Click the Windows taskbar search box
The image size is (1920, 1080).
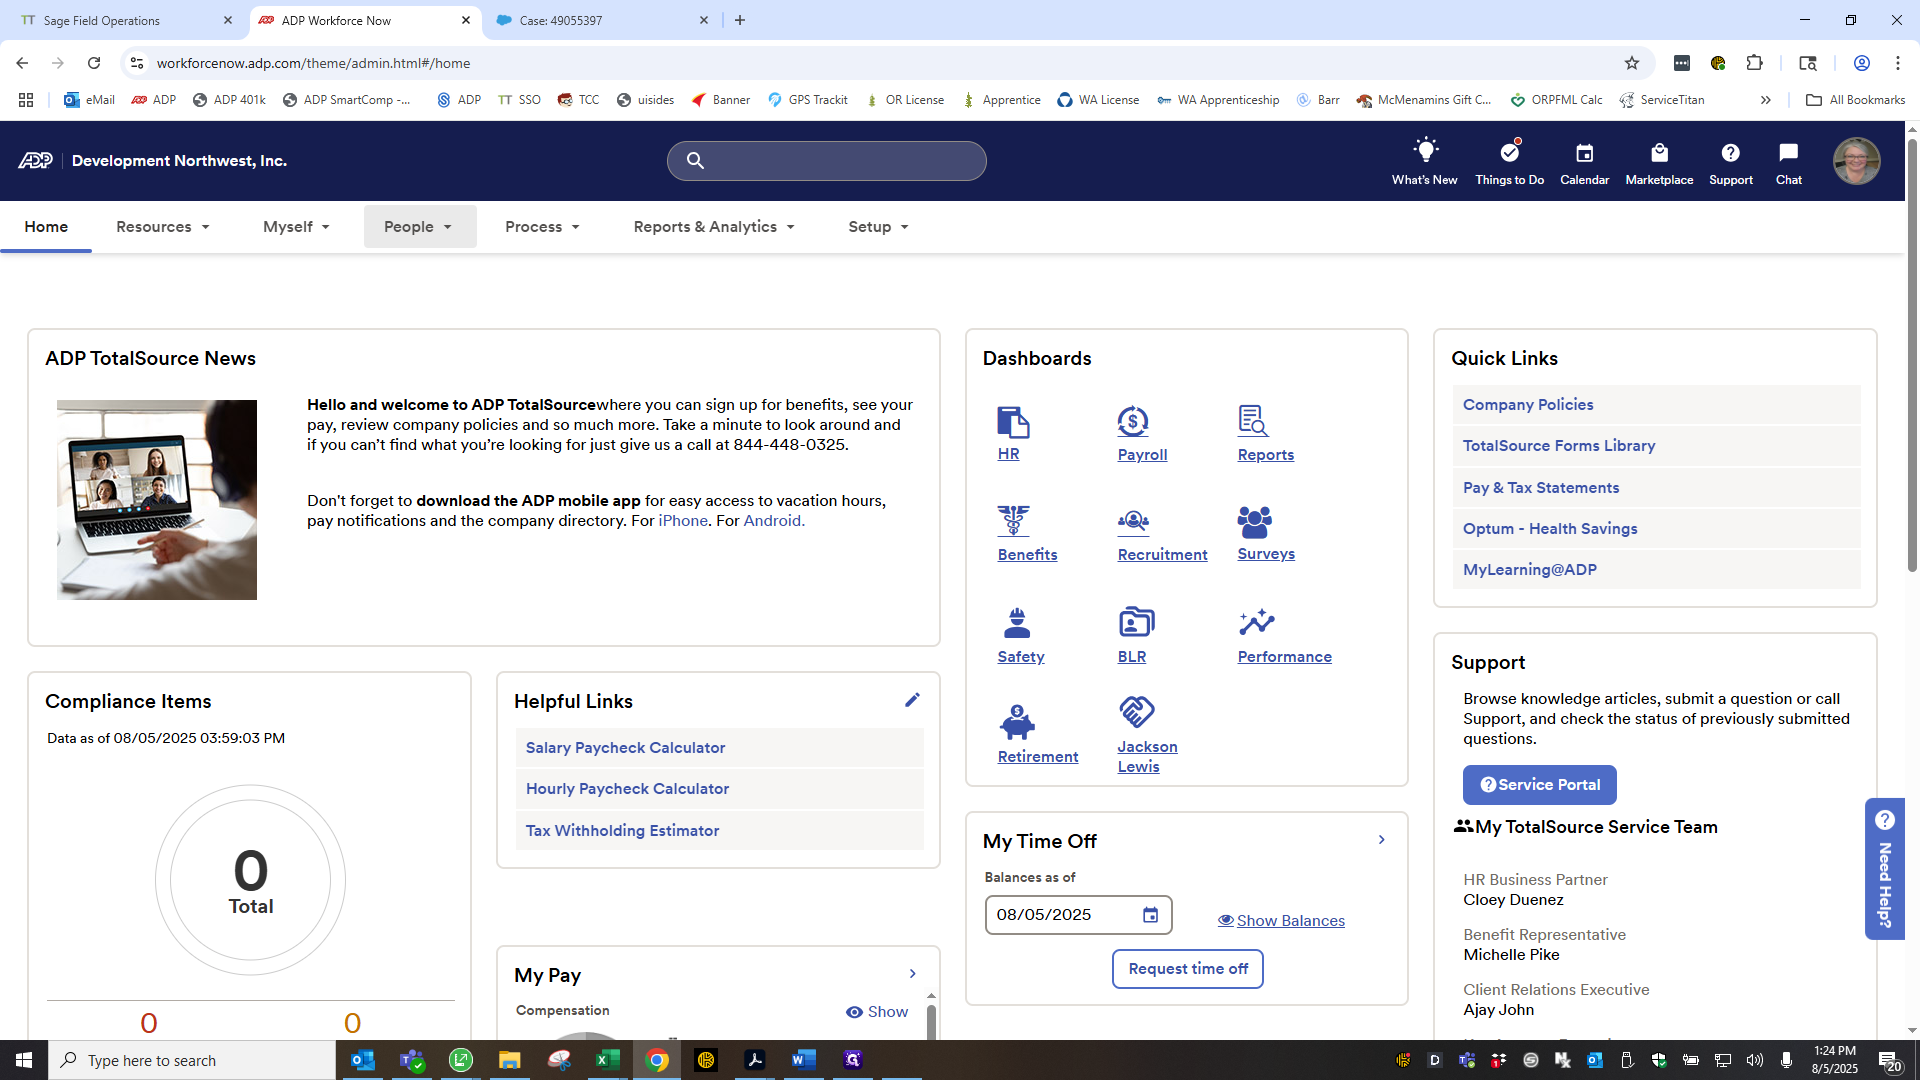(192, 1060)
